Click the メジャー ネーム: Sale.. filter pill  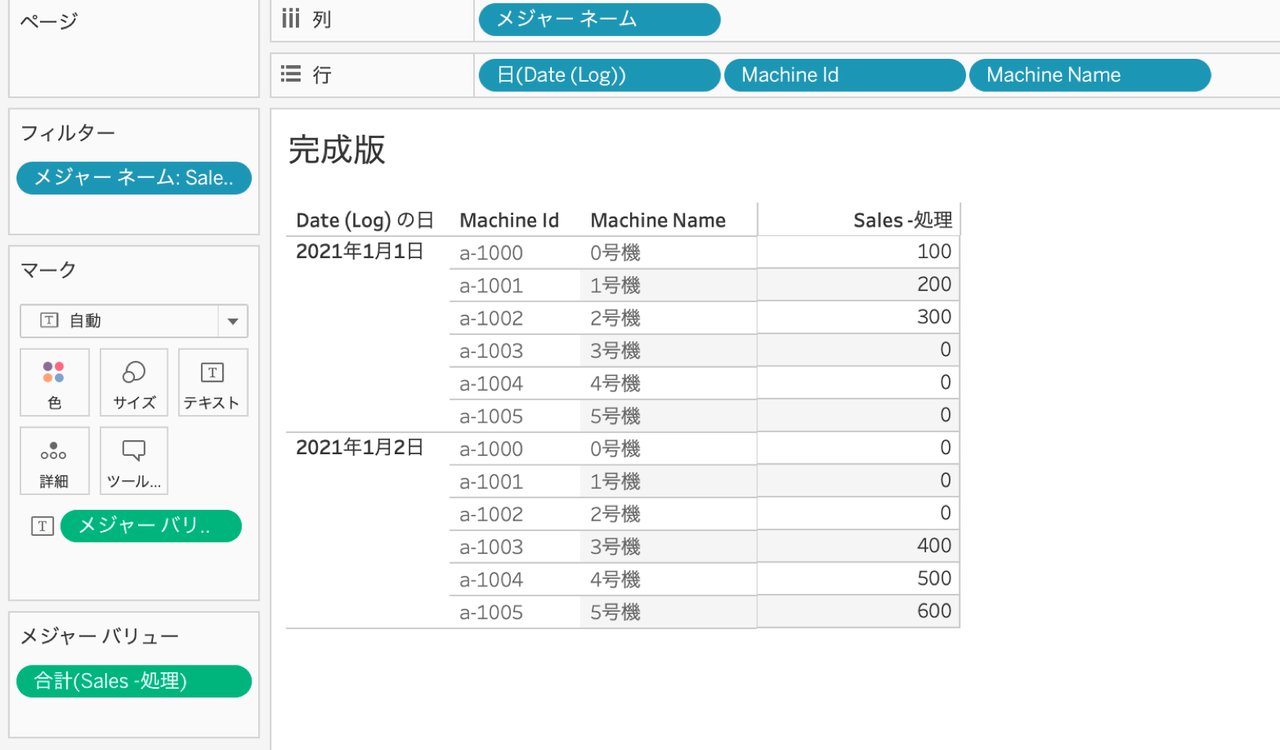point(134,178)
